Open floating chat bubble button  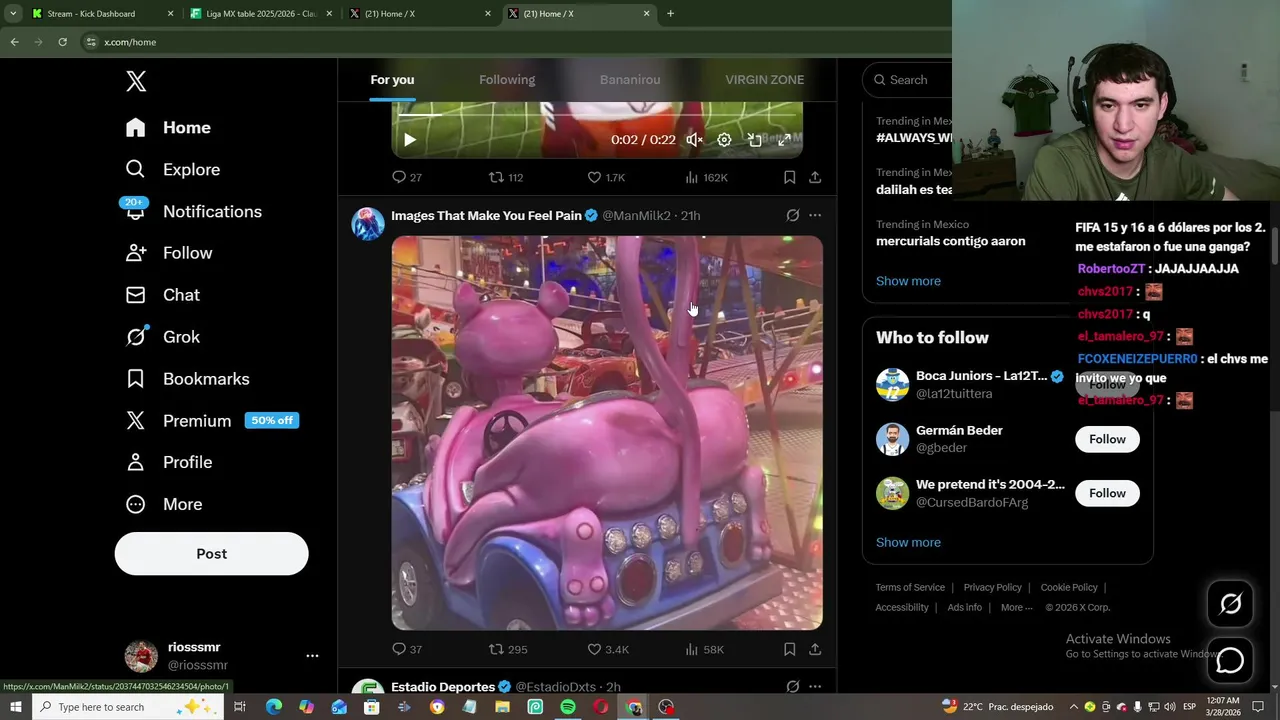click(1230, 661)
